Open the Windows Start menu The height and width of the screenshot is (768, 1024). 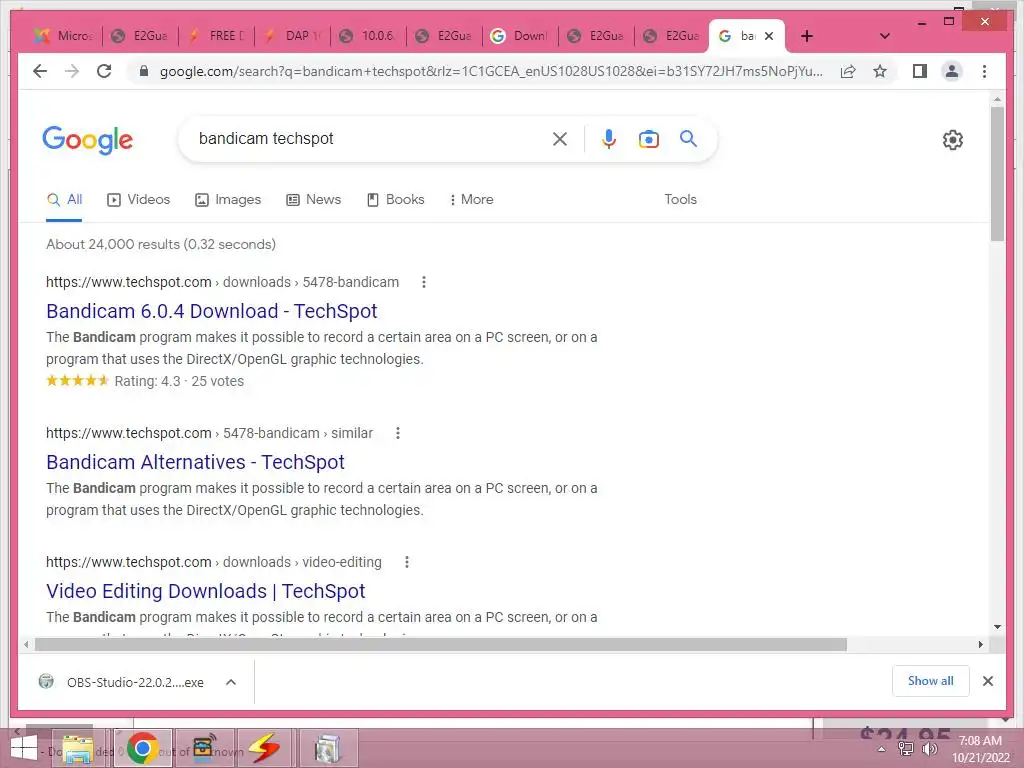pyautogui.click(x=24, y=748)
